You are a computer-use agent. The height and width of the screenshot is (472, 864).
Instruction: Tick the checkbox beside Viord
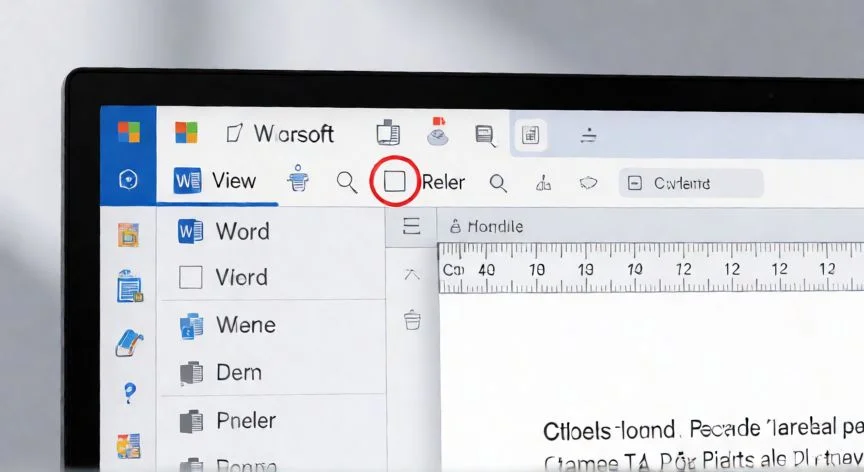[x=191, y=277]
